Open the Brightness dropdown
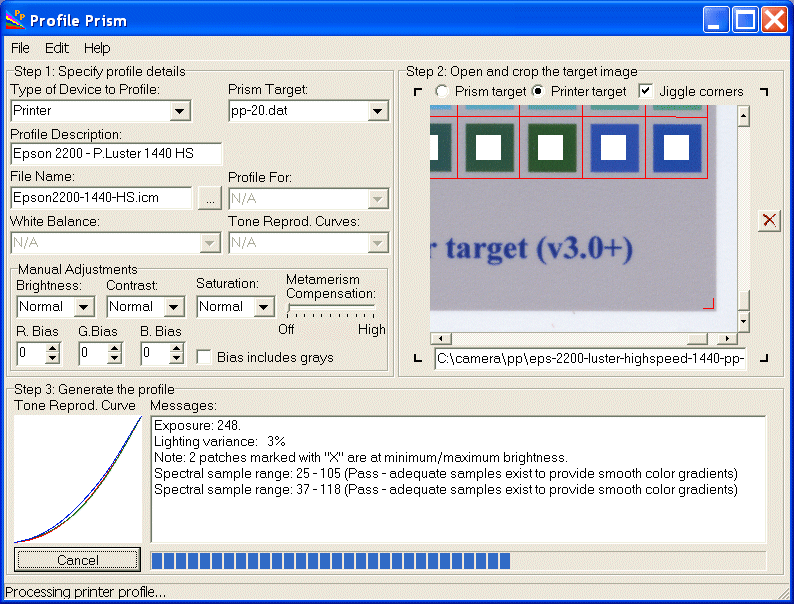The height and width of the screenshot is (604, 794). point(84,307)
